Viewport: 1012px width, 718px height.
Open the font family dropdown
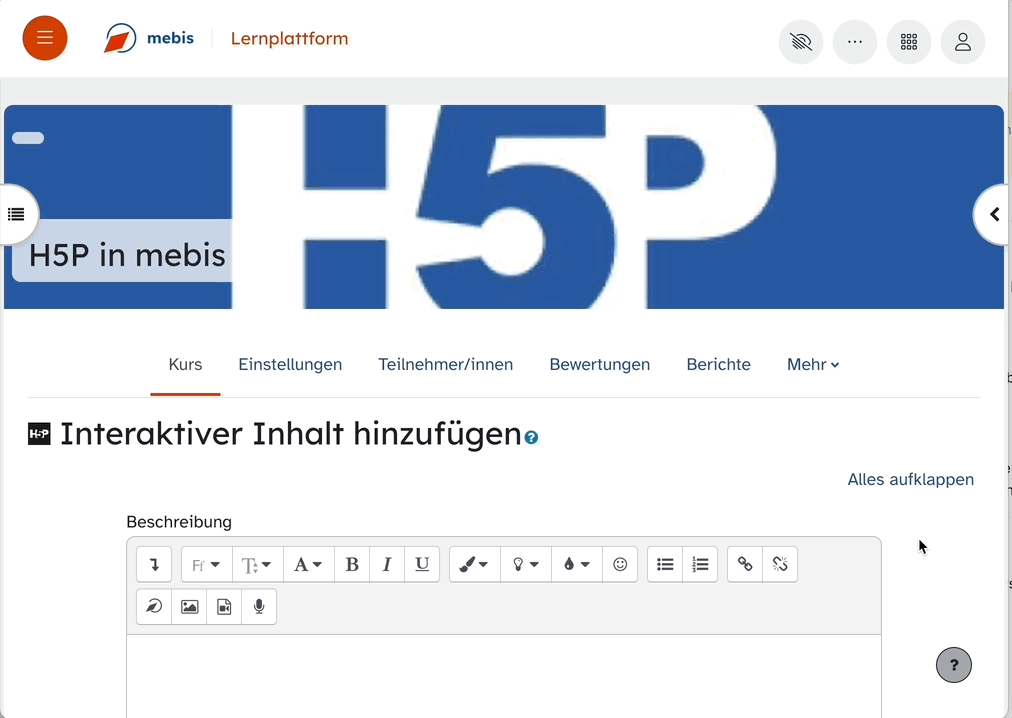click(206, 564)
